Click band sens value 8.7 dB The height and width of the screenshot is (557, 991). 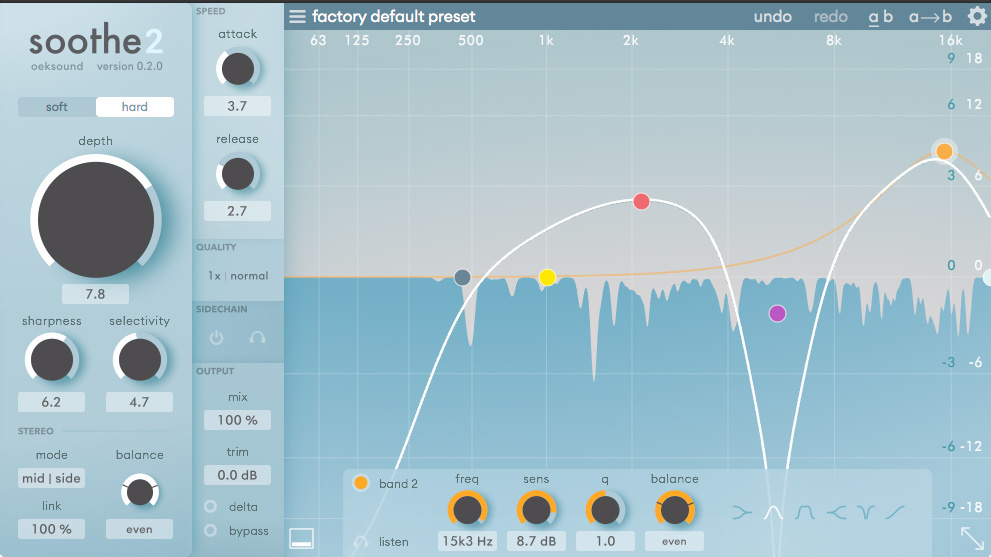click(x=536, y=541)
